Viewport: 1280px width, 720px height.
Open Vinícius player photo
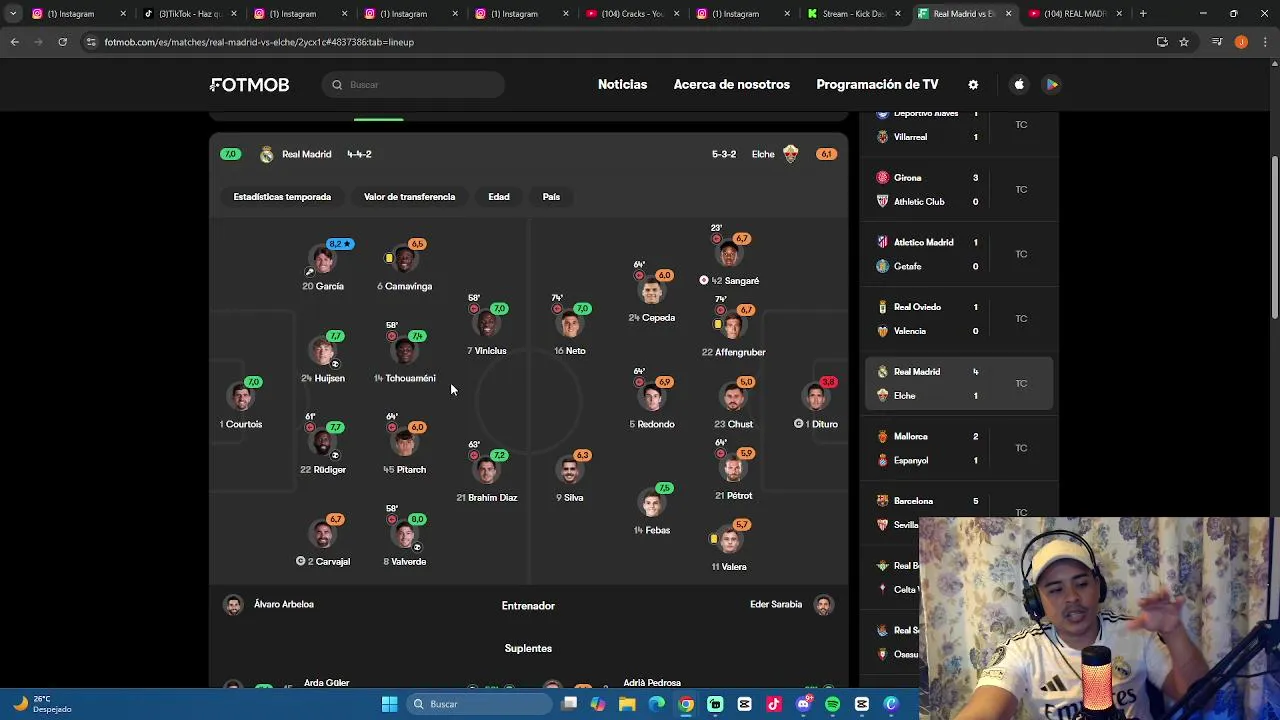(x=487, y=323)
